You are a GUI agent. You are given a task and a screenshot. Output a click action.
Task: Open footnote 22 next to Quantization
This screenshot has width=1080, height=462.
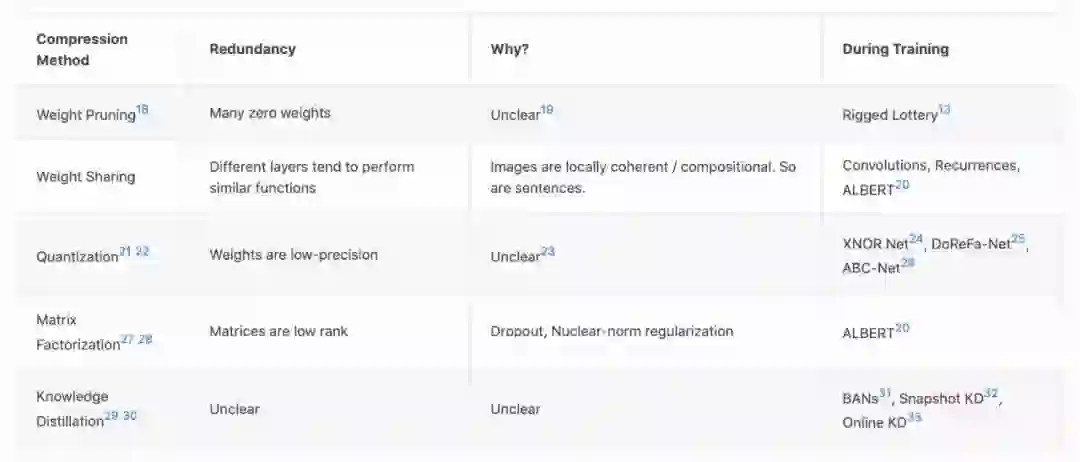(x=142, y=251)
